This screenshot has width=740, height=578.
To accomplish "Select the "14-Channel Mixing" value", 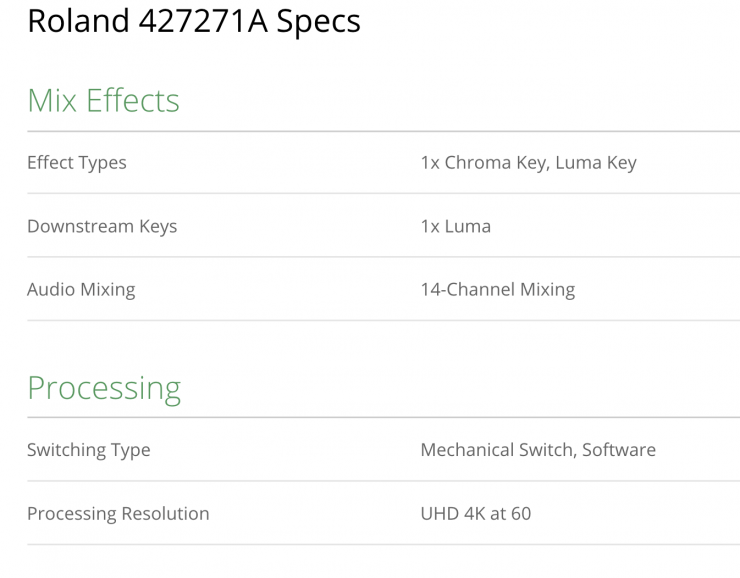I will 498,290.
